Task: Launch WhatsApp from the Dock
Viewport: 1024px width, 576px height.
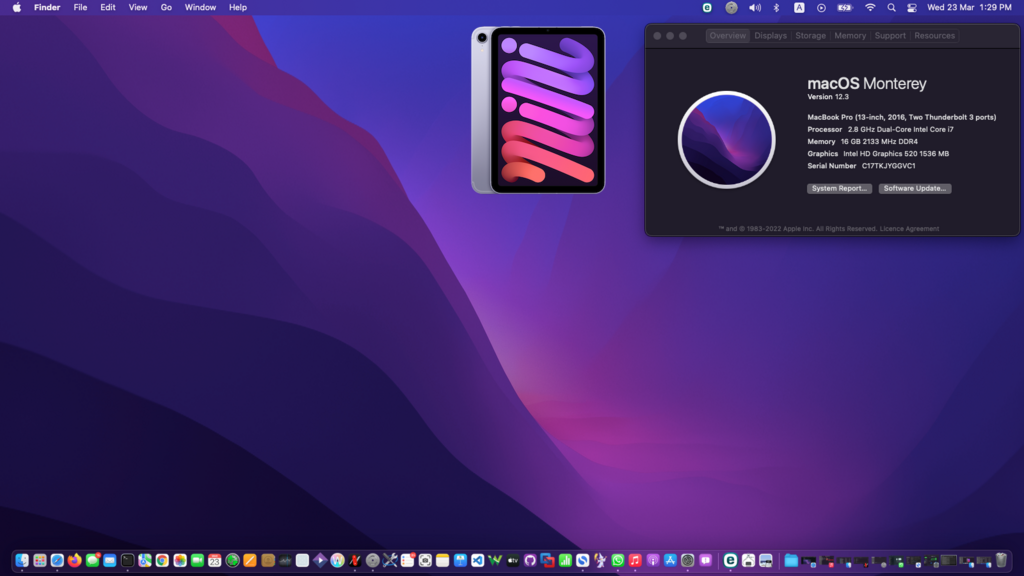Action: point(618,560)
